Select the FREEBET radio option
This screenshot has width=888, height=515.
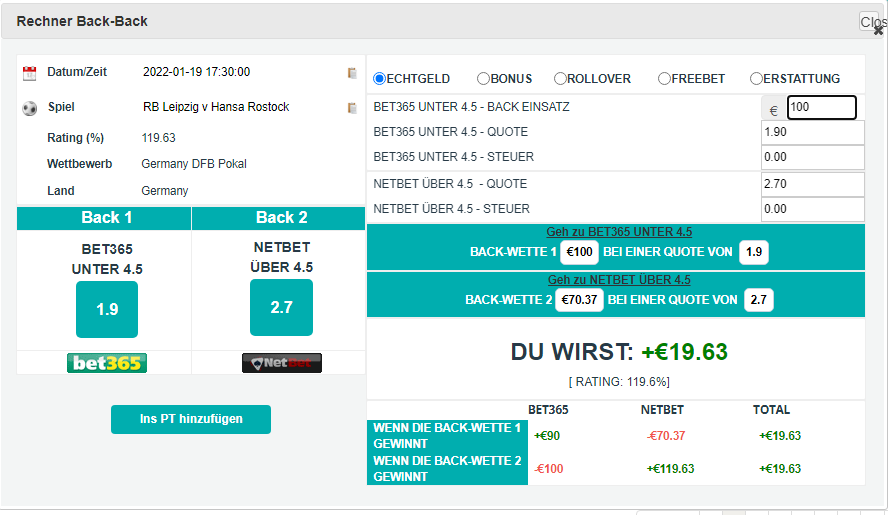[x=664, y=79]
